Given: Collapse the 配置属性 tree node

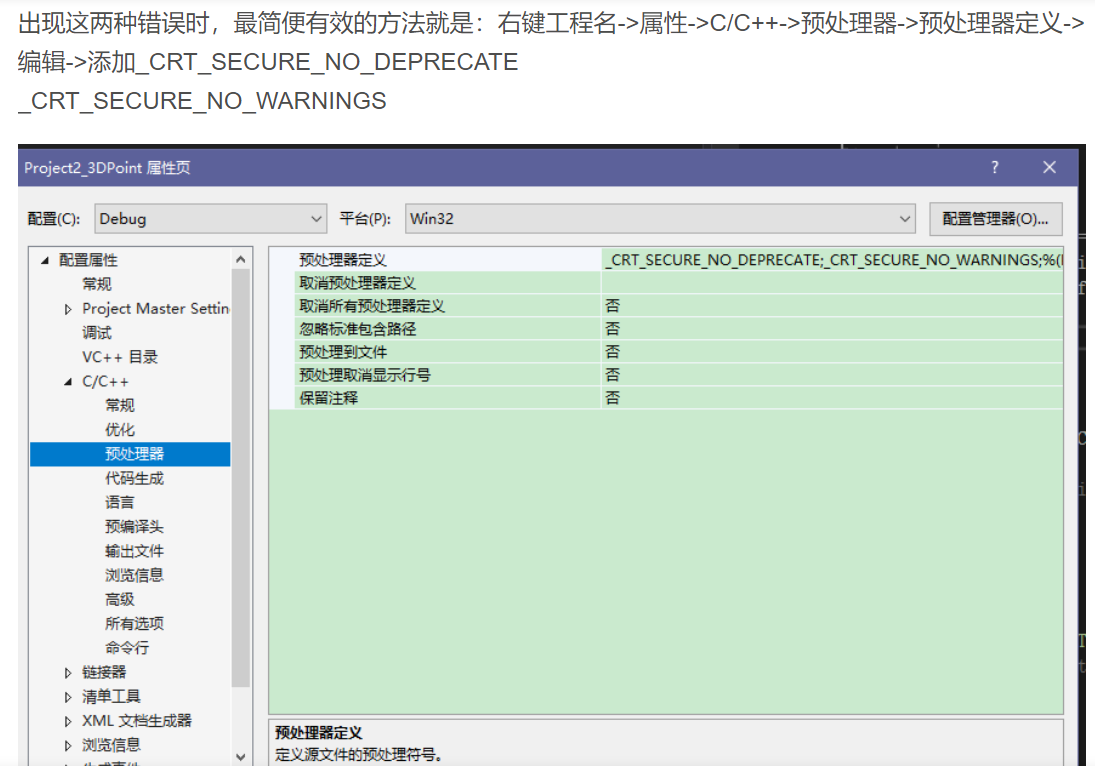Looking at the screenshot, I should click(x=42, y=259).
